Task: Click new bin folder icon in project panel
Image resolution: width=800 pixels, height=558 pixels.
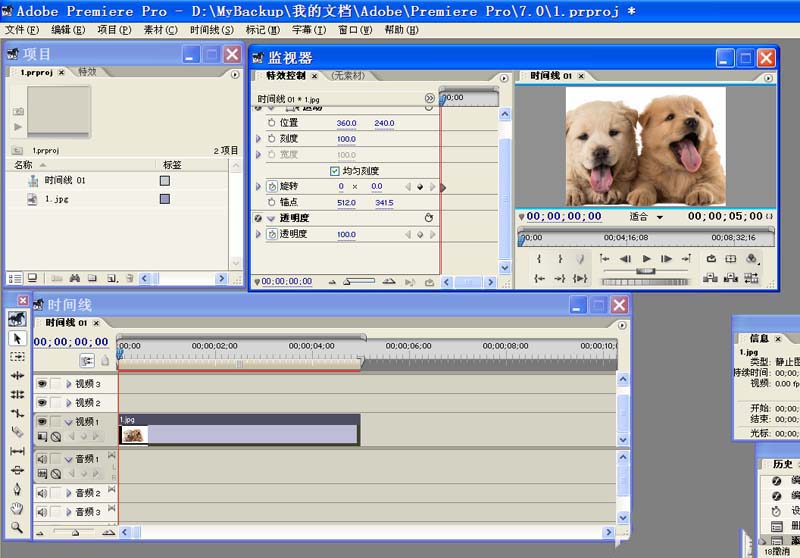Action: tap(92, 278)
